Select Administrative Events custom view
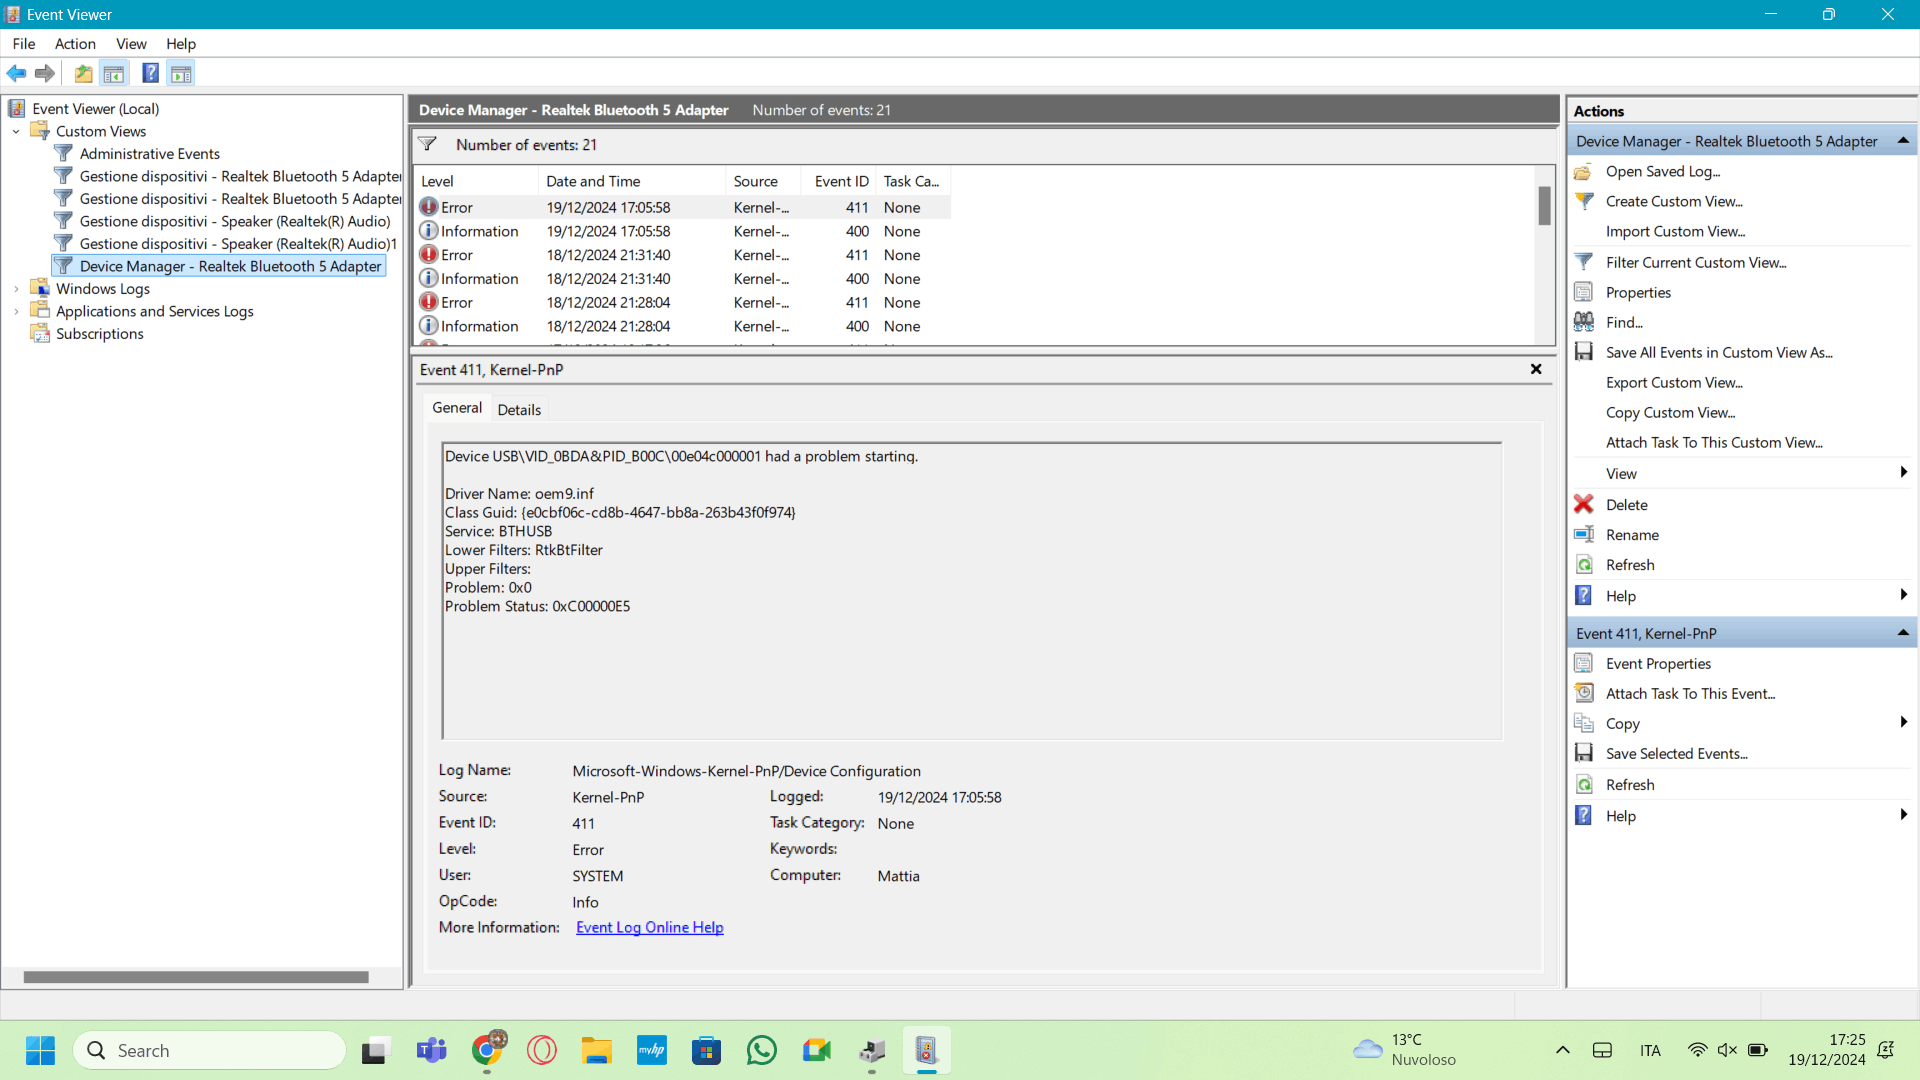Viewport: 1920px width, 1080px height. [149, 154]
